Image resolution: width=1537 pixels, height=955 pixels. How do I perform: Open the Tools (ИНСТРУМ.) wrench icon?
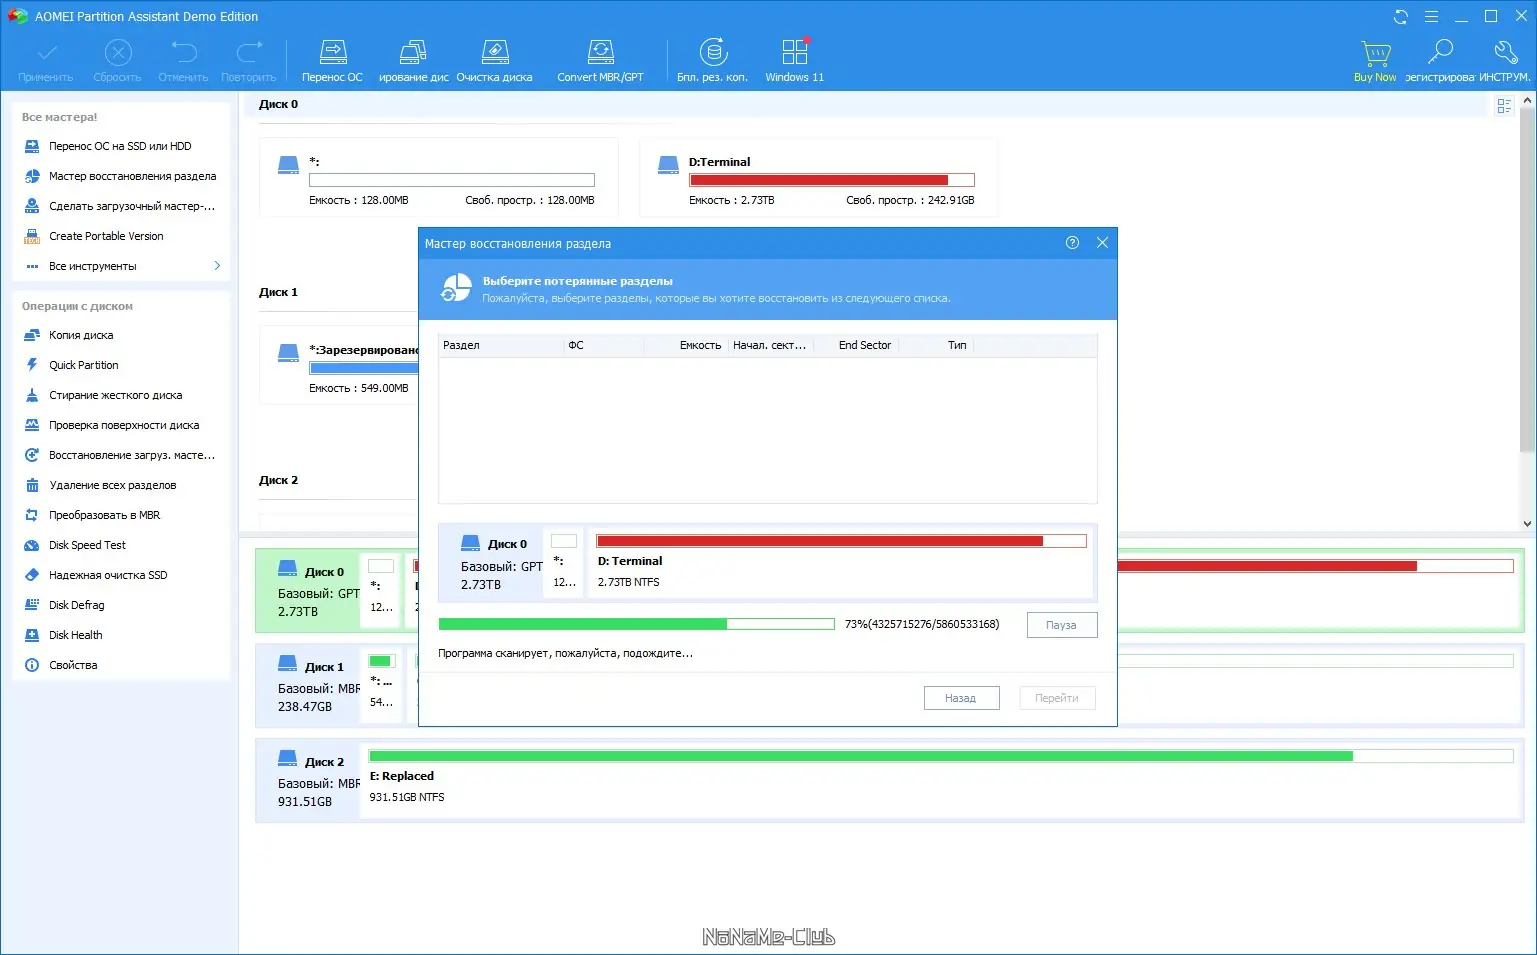point(1505,60)
